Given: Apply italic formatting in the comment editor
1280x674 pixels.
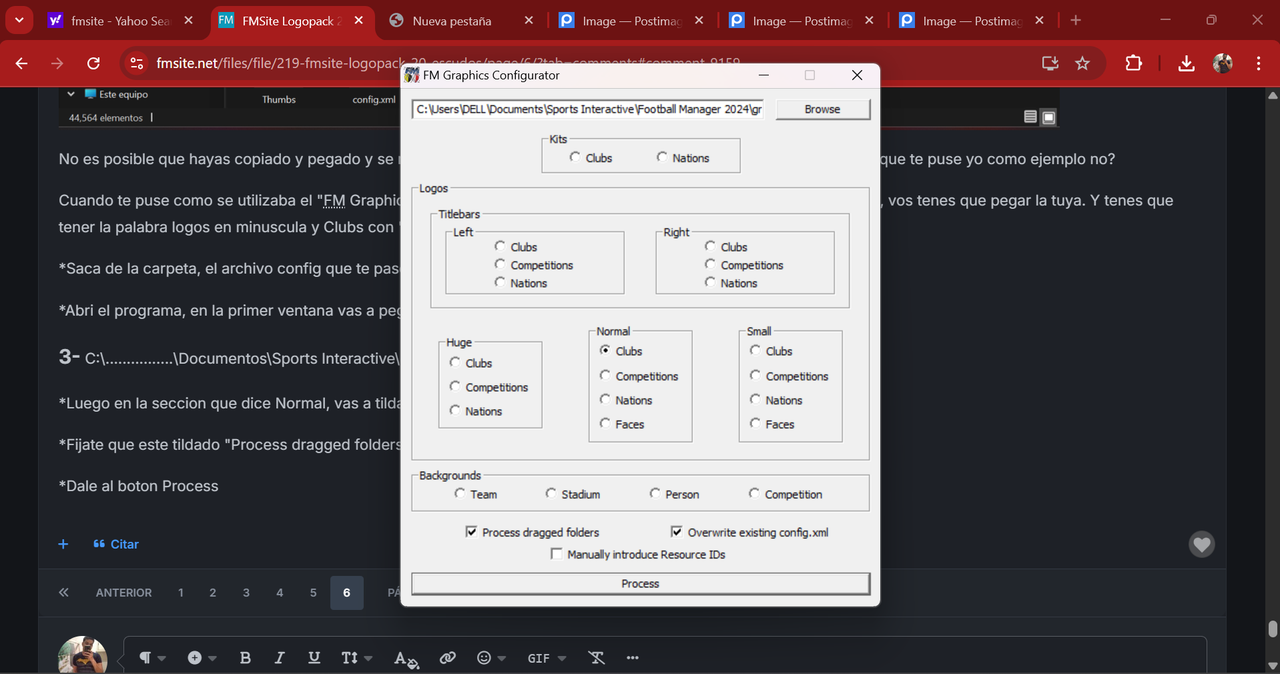Looking at the screenshot, I should (279, 658).
